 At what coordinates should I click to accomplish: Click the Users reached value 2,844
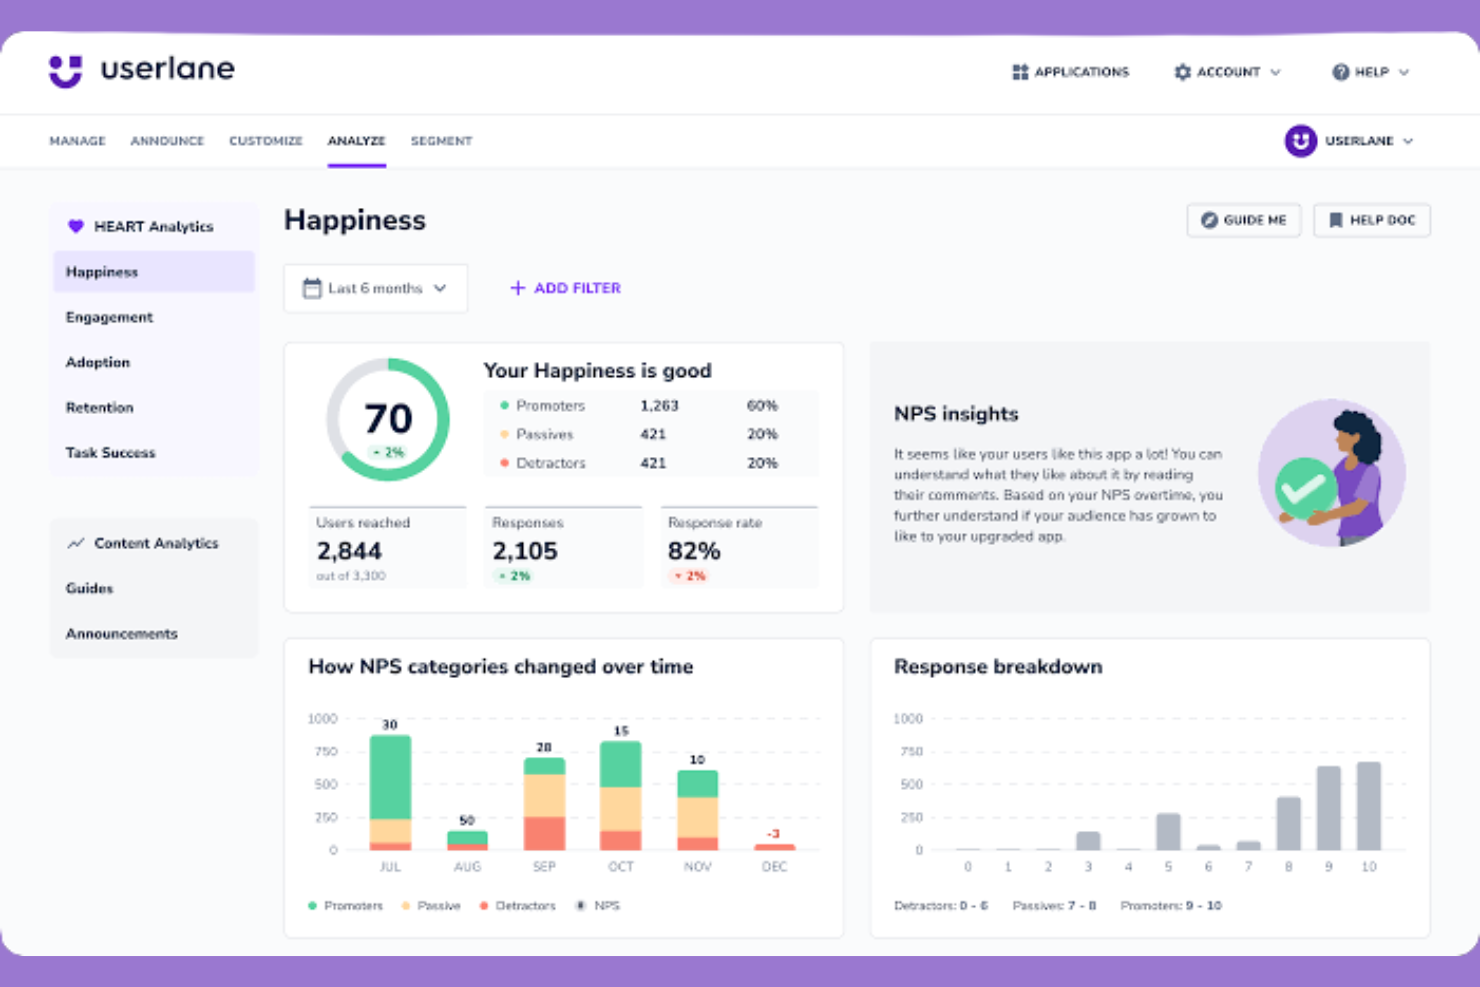(x=349, y=551)
